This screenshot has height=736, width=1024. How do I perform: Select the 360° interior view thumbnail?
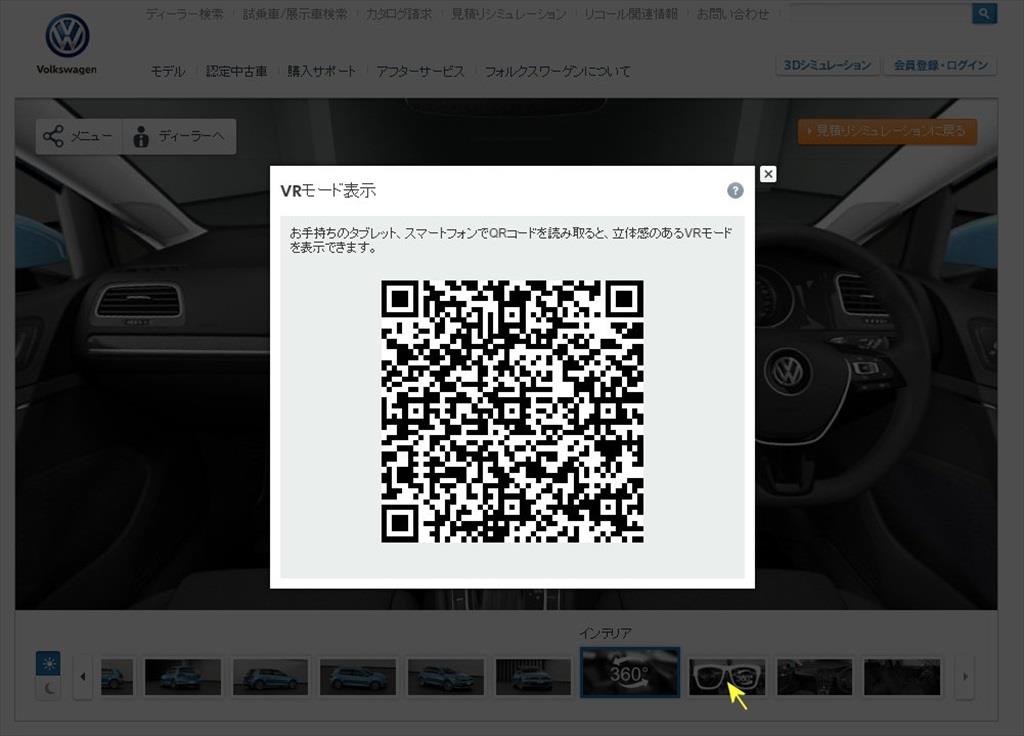point(630,673)
